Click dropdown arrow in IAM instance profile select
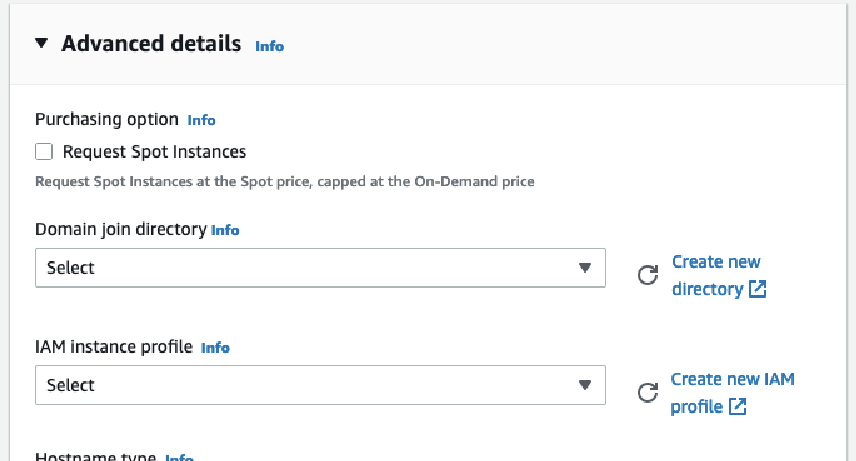The height and width of the screenshot is (461, 856). click(x=585, y=385)
